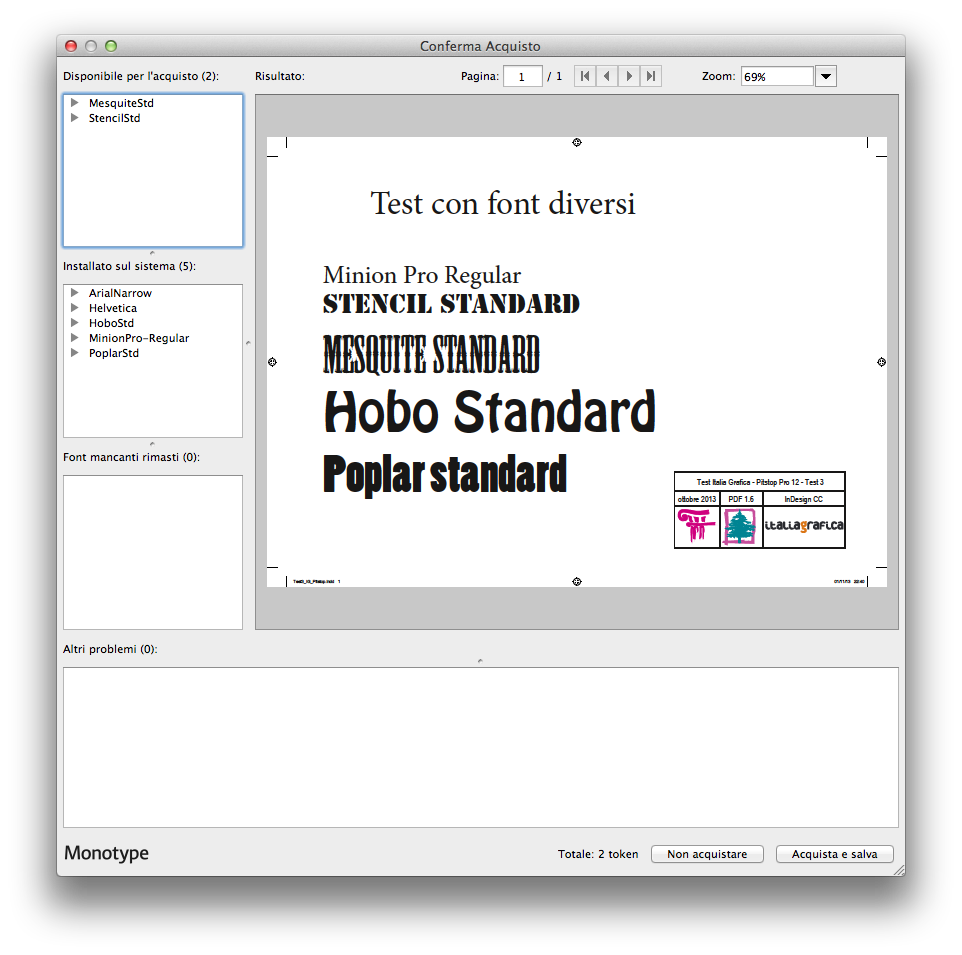Click the 'Test con font diversi' heading
This screenshot has height=955, width=962.
(502, 203)
